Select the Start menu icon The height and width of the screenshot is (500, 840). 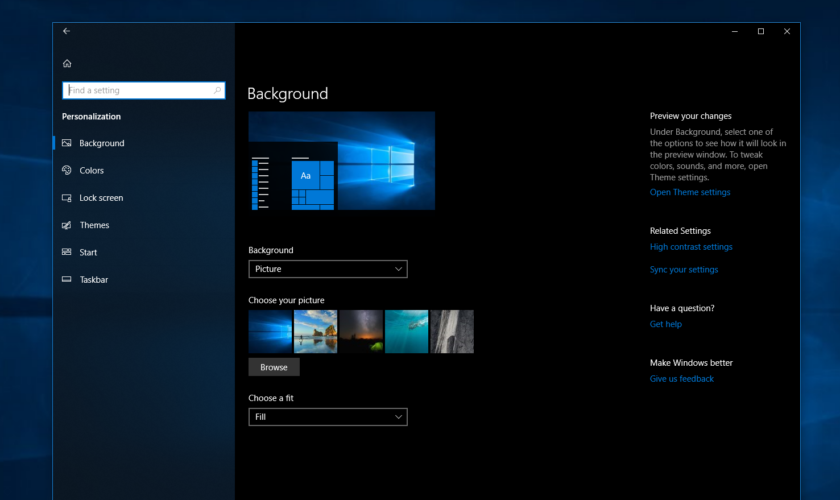[67, 252]
